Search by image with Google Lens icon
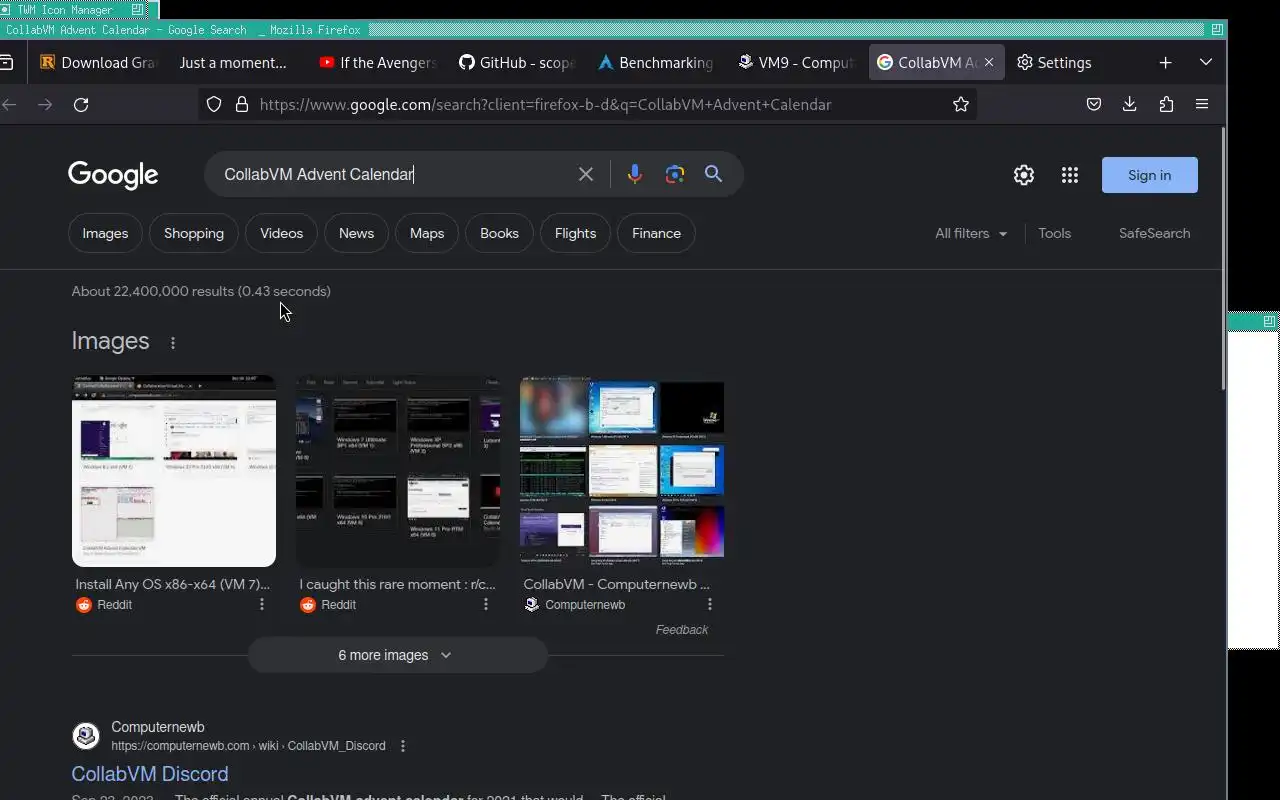 [x=675, y=174]
